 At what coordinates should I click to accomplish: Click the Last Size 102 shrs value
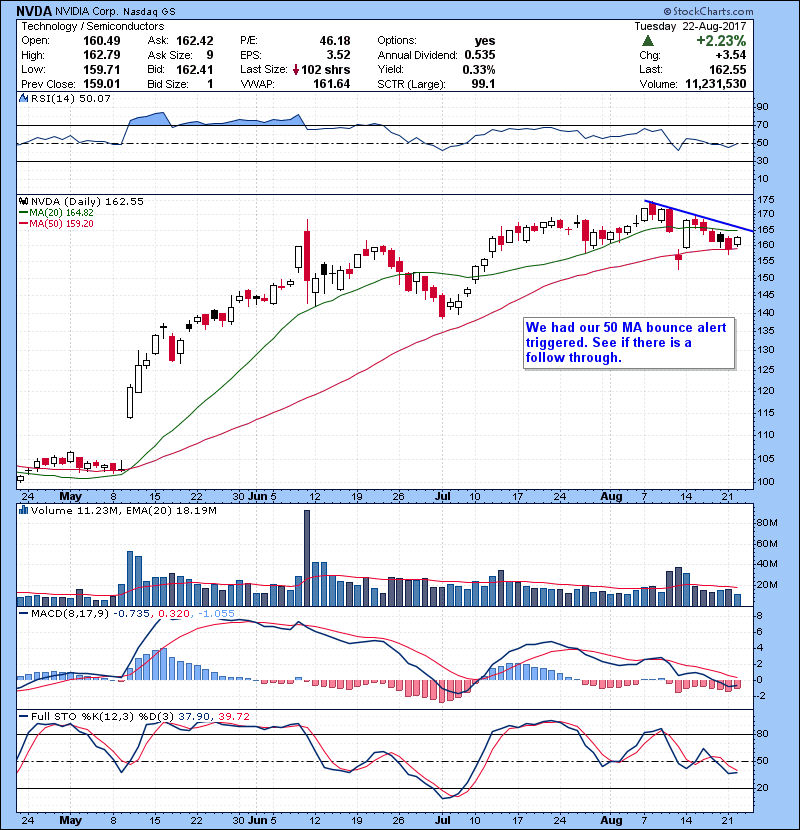tap(326, 70)
